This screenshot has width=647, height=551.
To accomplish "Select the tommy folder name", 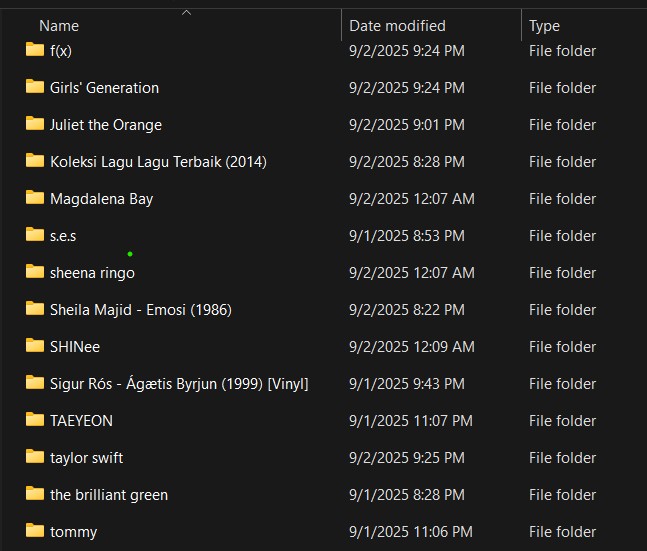I will tap(73, 532).
